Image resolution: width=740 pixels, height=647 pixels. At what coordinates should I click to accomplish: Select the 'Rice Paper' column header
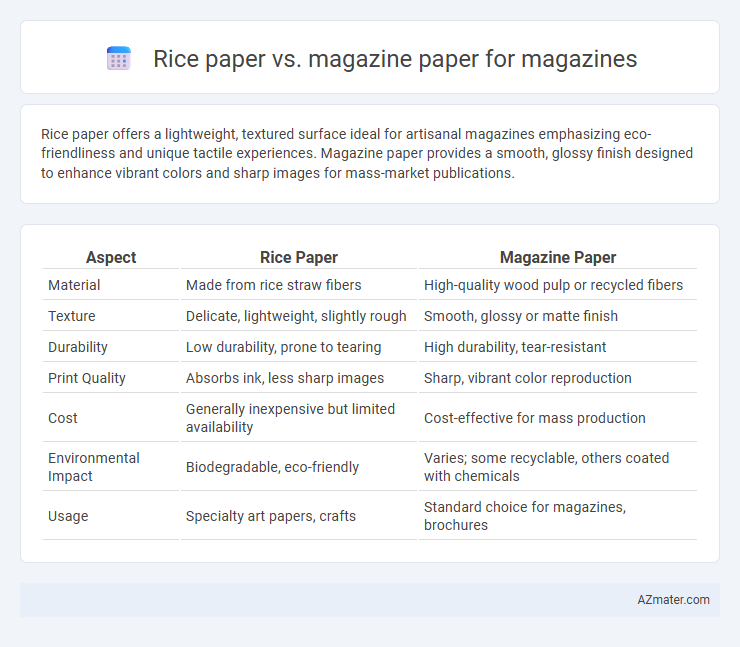coord(299,257)
